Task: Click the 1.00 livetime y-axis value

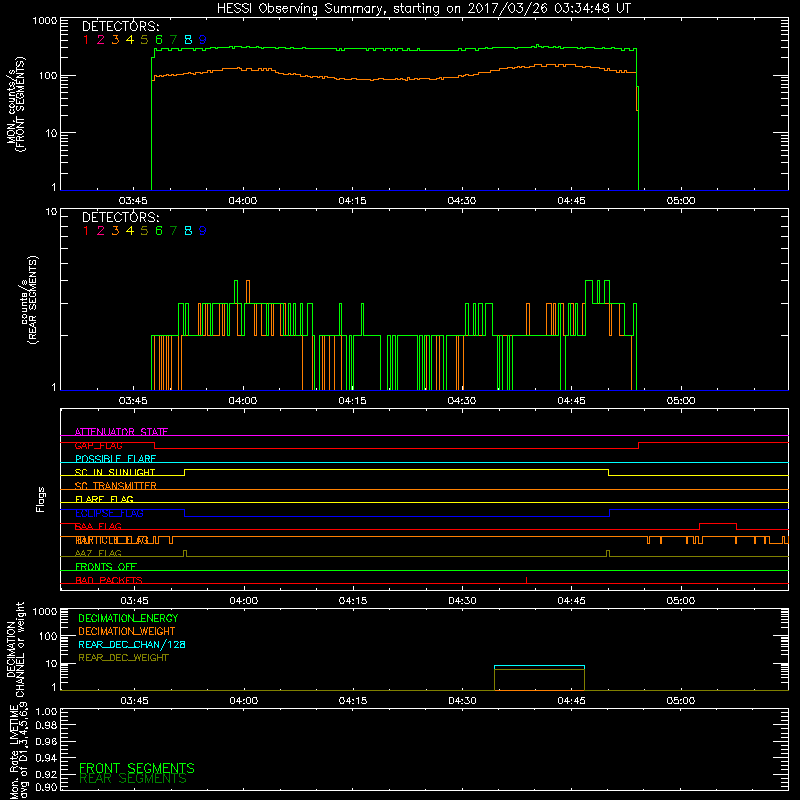Action: (46, 711)
